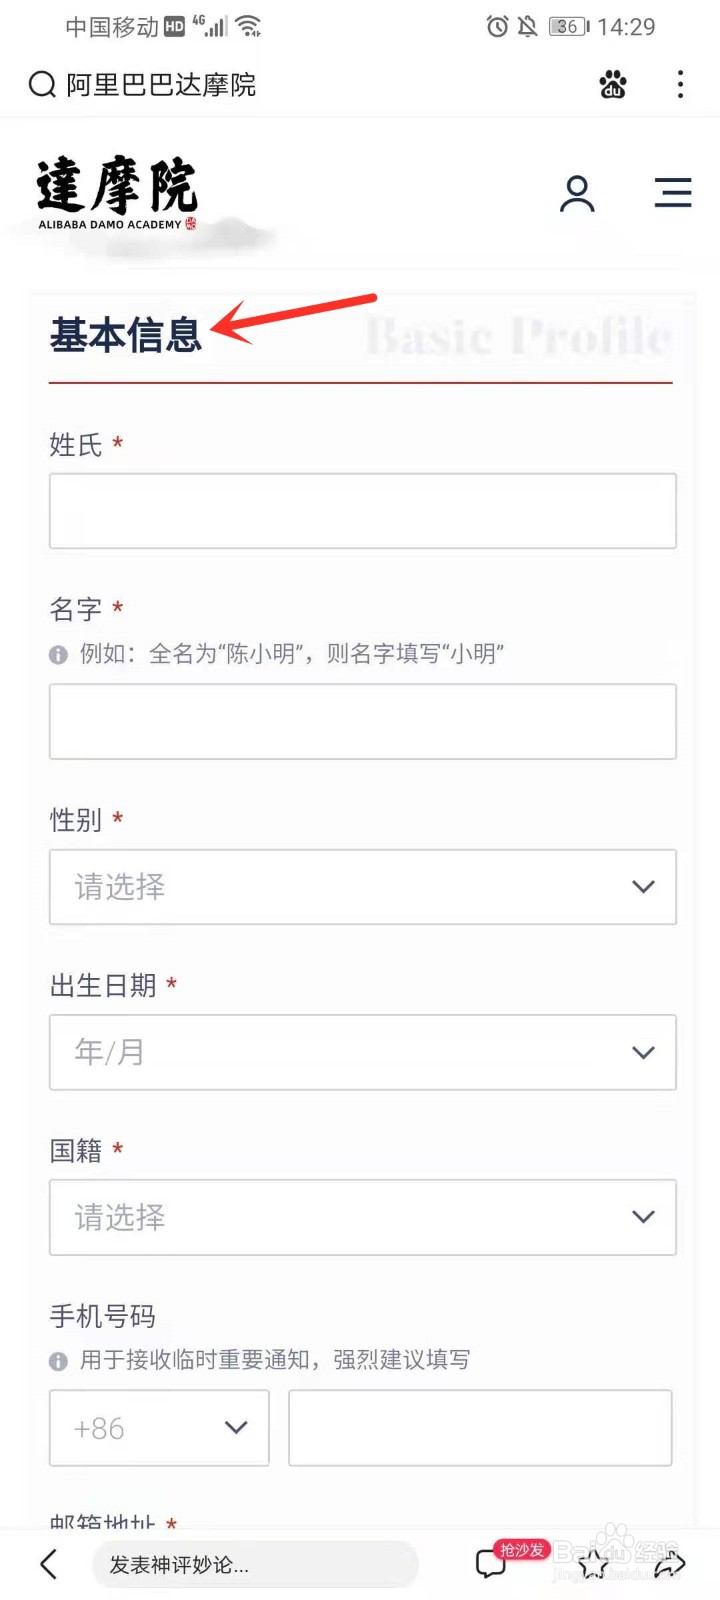
Task: Focus the 名字 given name input field
Action: click(363, 722)
